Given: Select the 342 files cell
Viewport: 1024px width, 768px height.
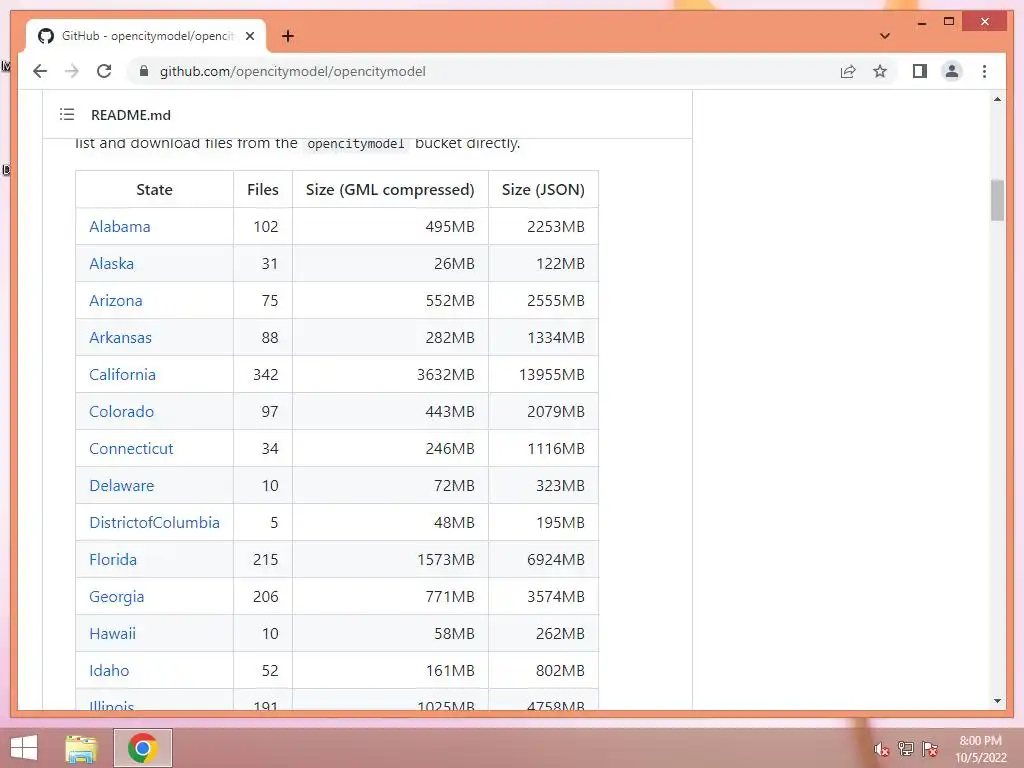Looking at the screenshot, I should (x=263, y=375).
